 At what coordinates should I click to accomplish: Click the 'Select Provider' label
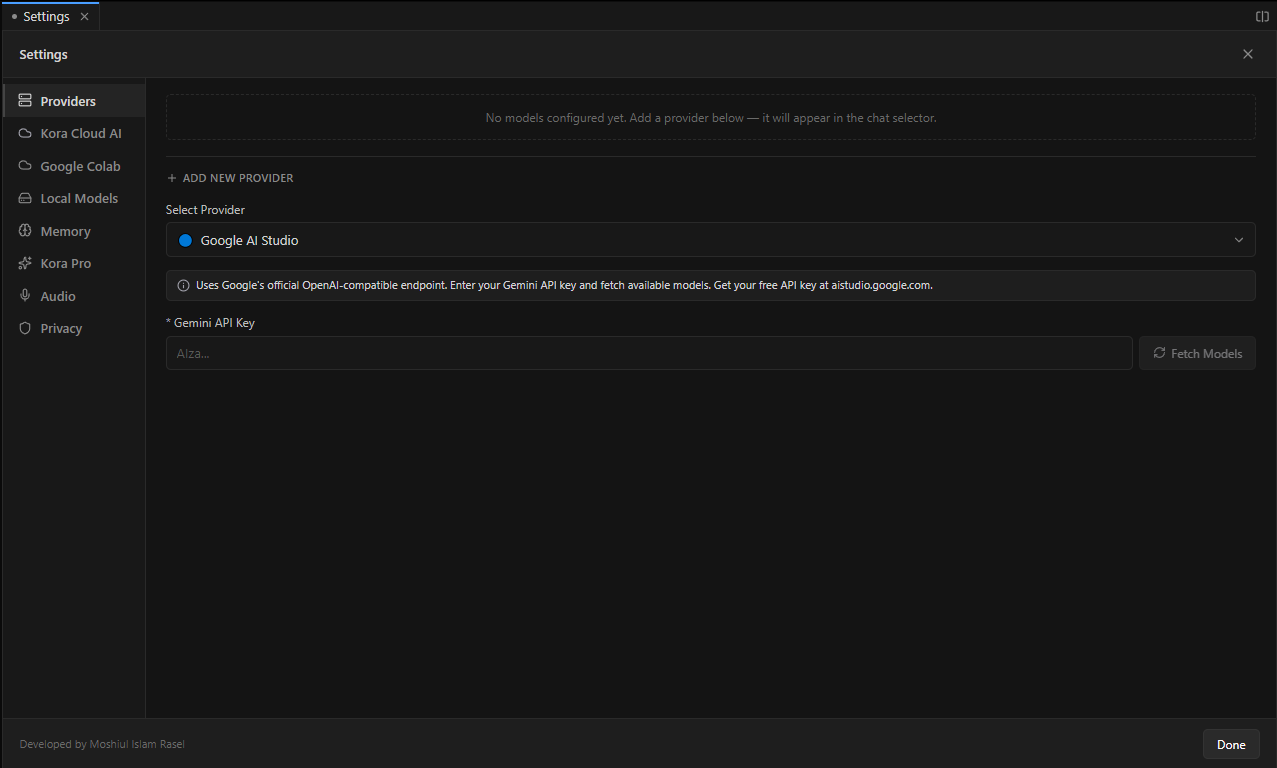205,210
